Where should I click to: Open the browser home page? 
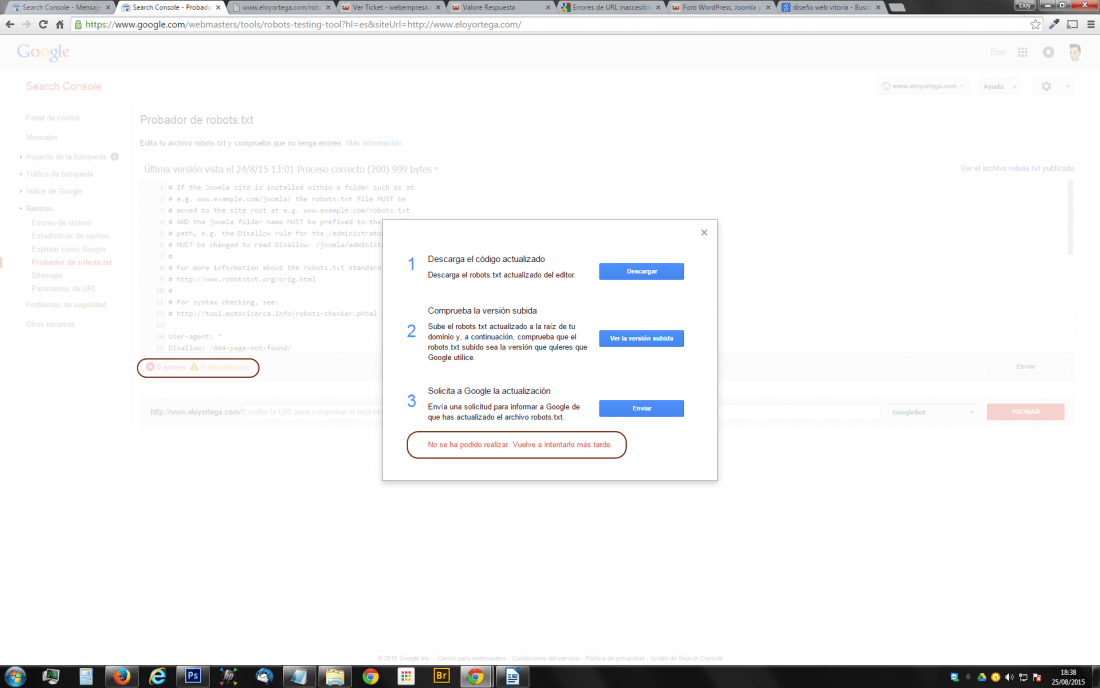(60, 25)
